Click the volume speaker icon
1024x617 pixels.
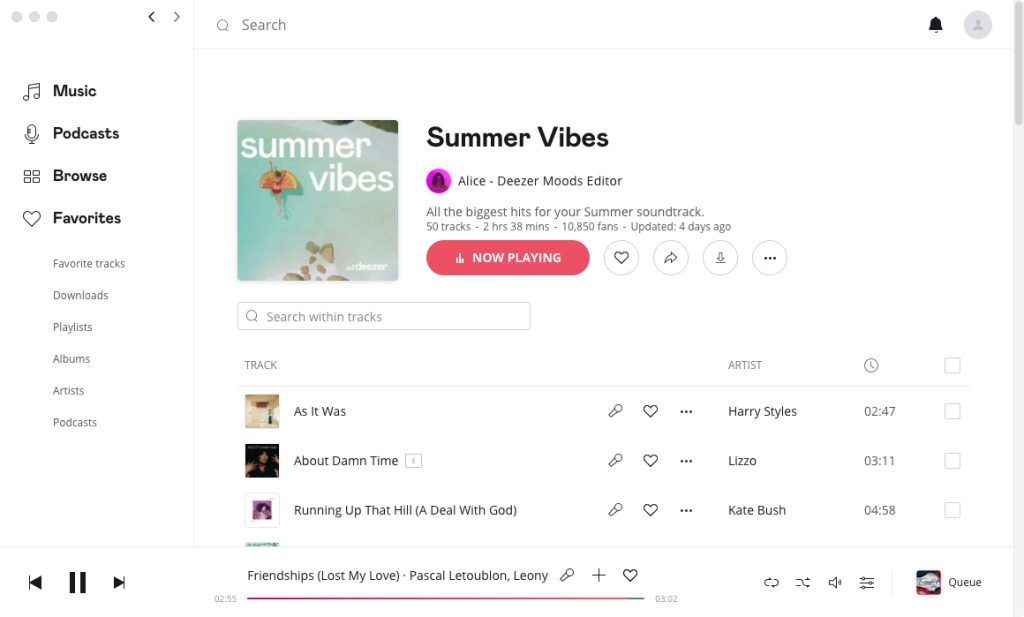point(835,582)
